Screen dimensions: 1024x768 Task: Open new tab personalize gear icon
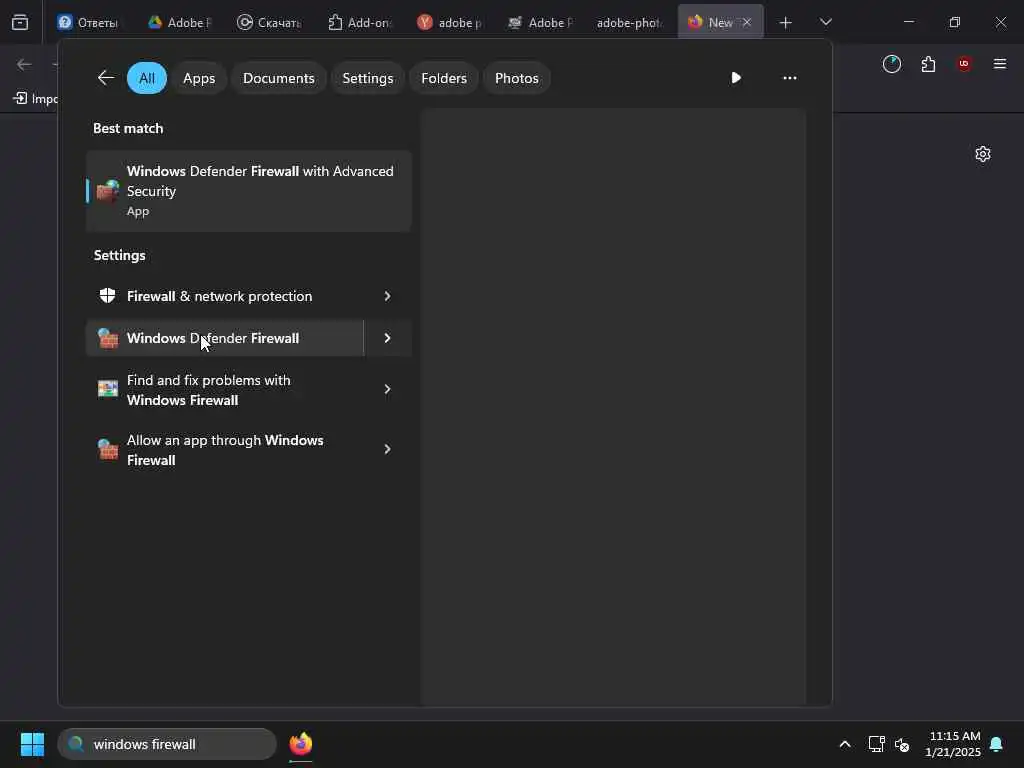[x=983, y=154]
